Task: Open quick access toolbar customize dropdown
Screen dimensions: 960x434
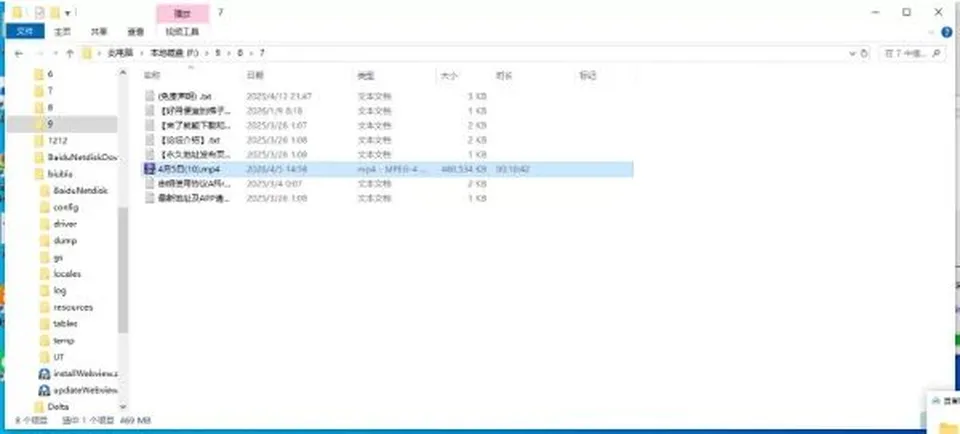Action: click(67, 13)
